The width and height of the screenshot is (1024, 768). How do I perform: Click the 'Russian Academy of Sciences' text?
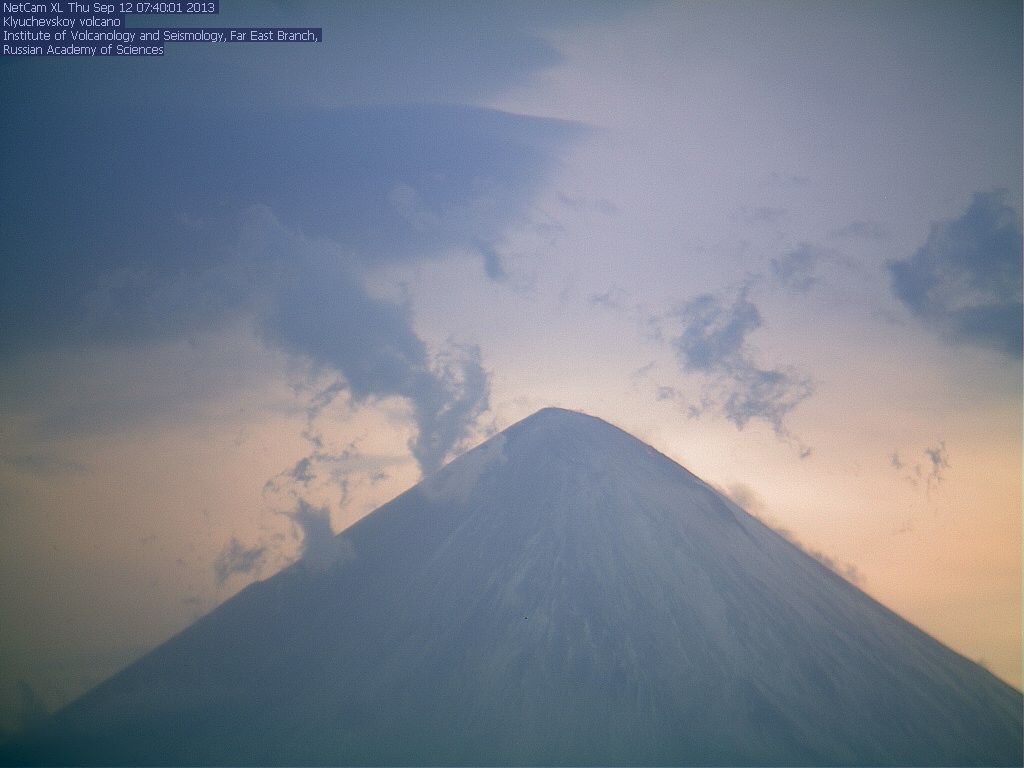[x=83, y=50]
